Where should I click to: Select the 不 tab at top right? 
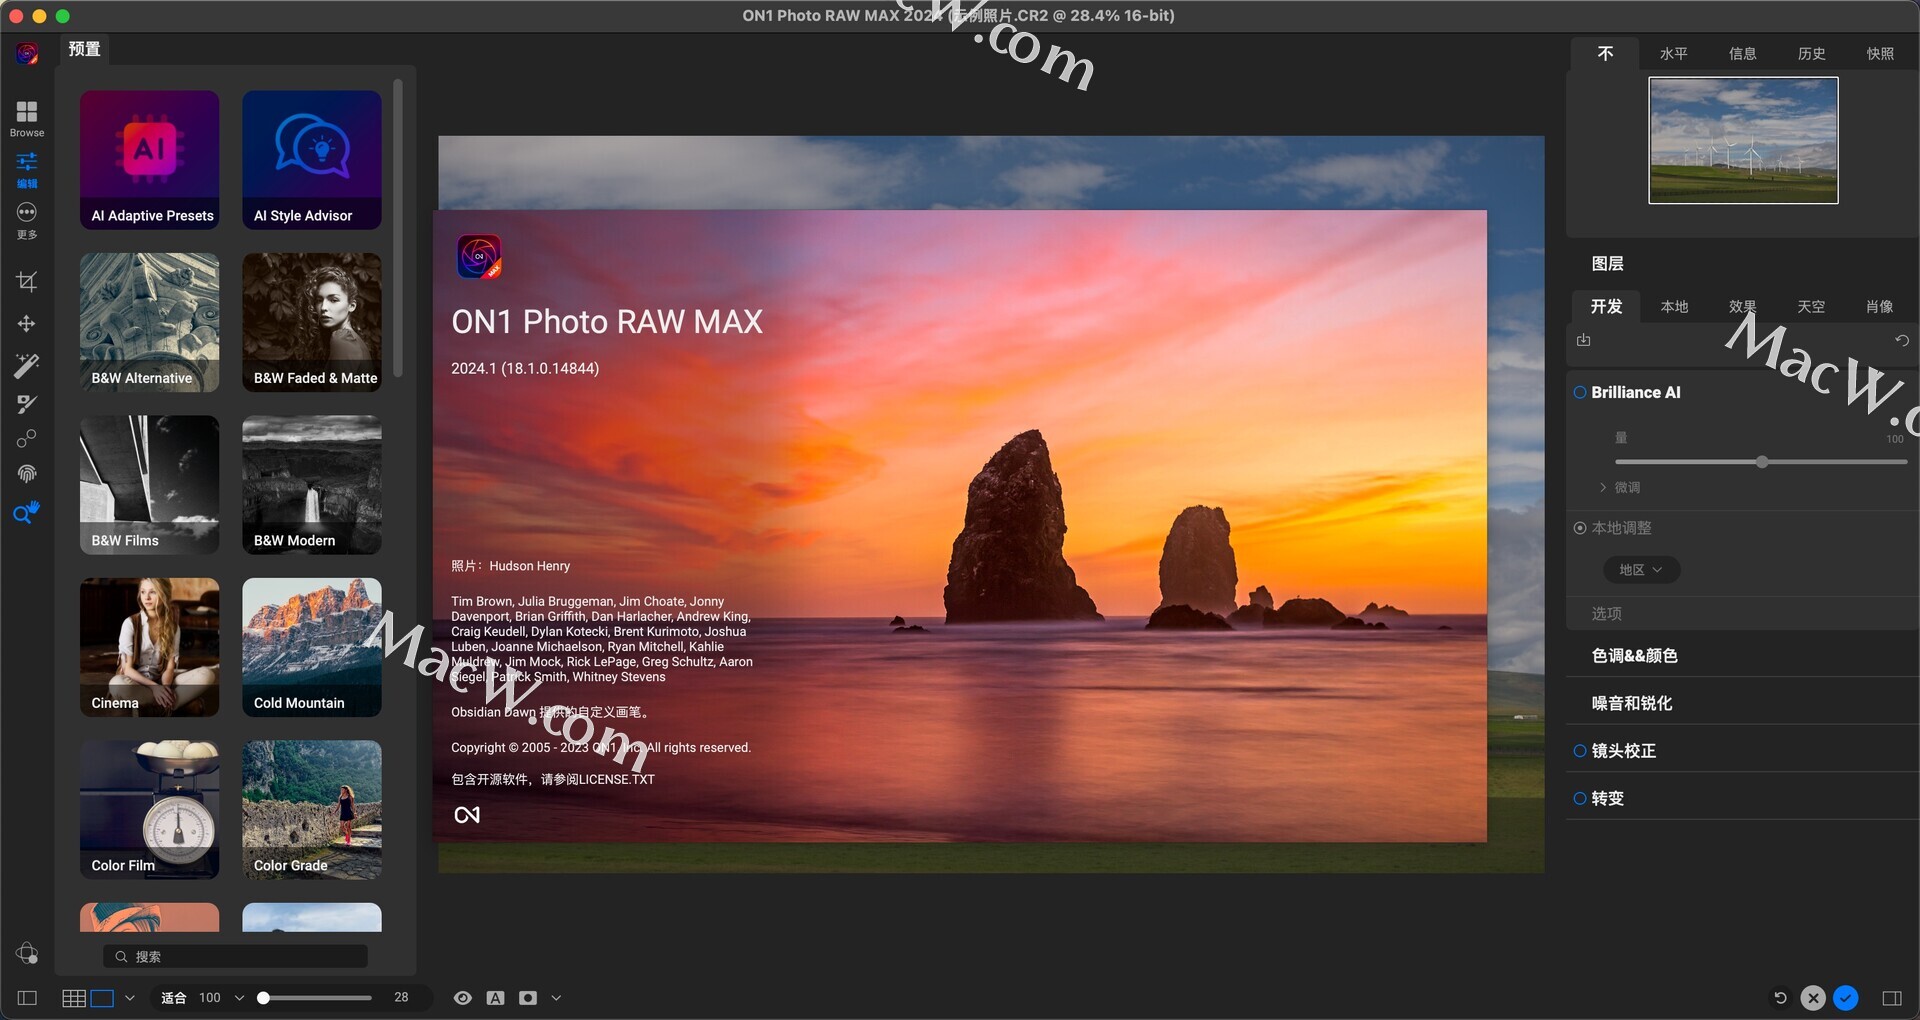coord(1605,53)
